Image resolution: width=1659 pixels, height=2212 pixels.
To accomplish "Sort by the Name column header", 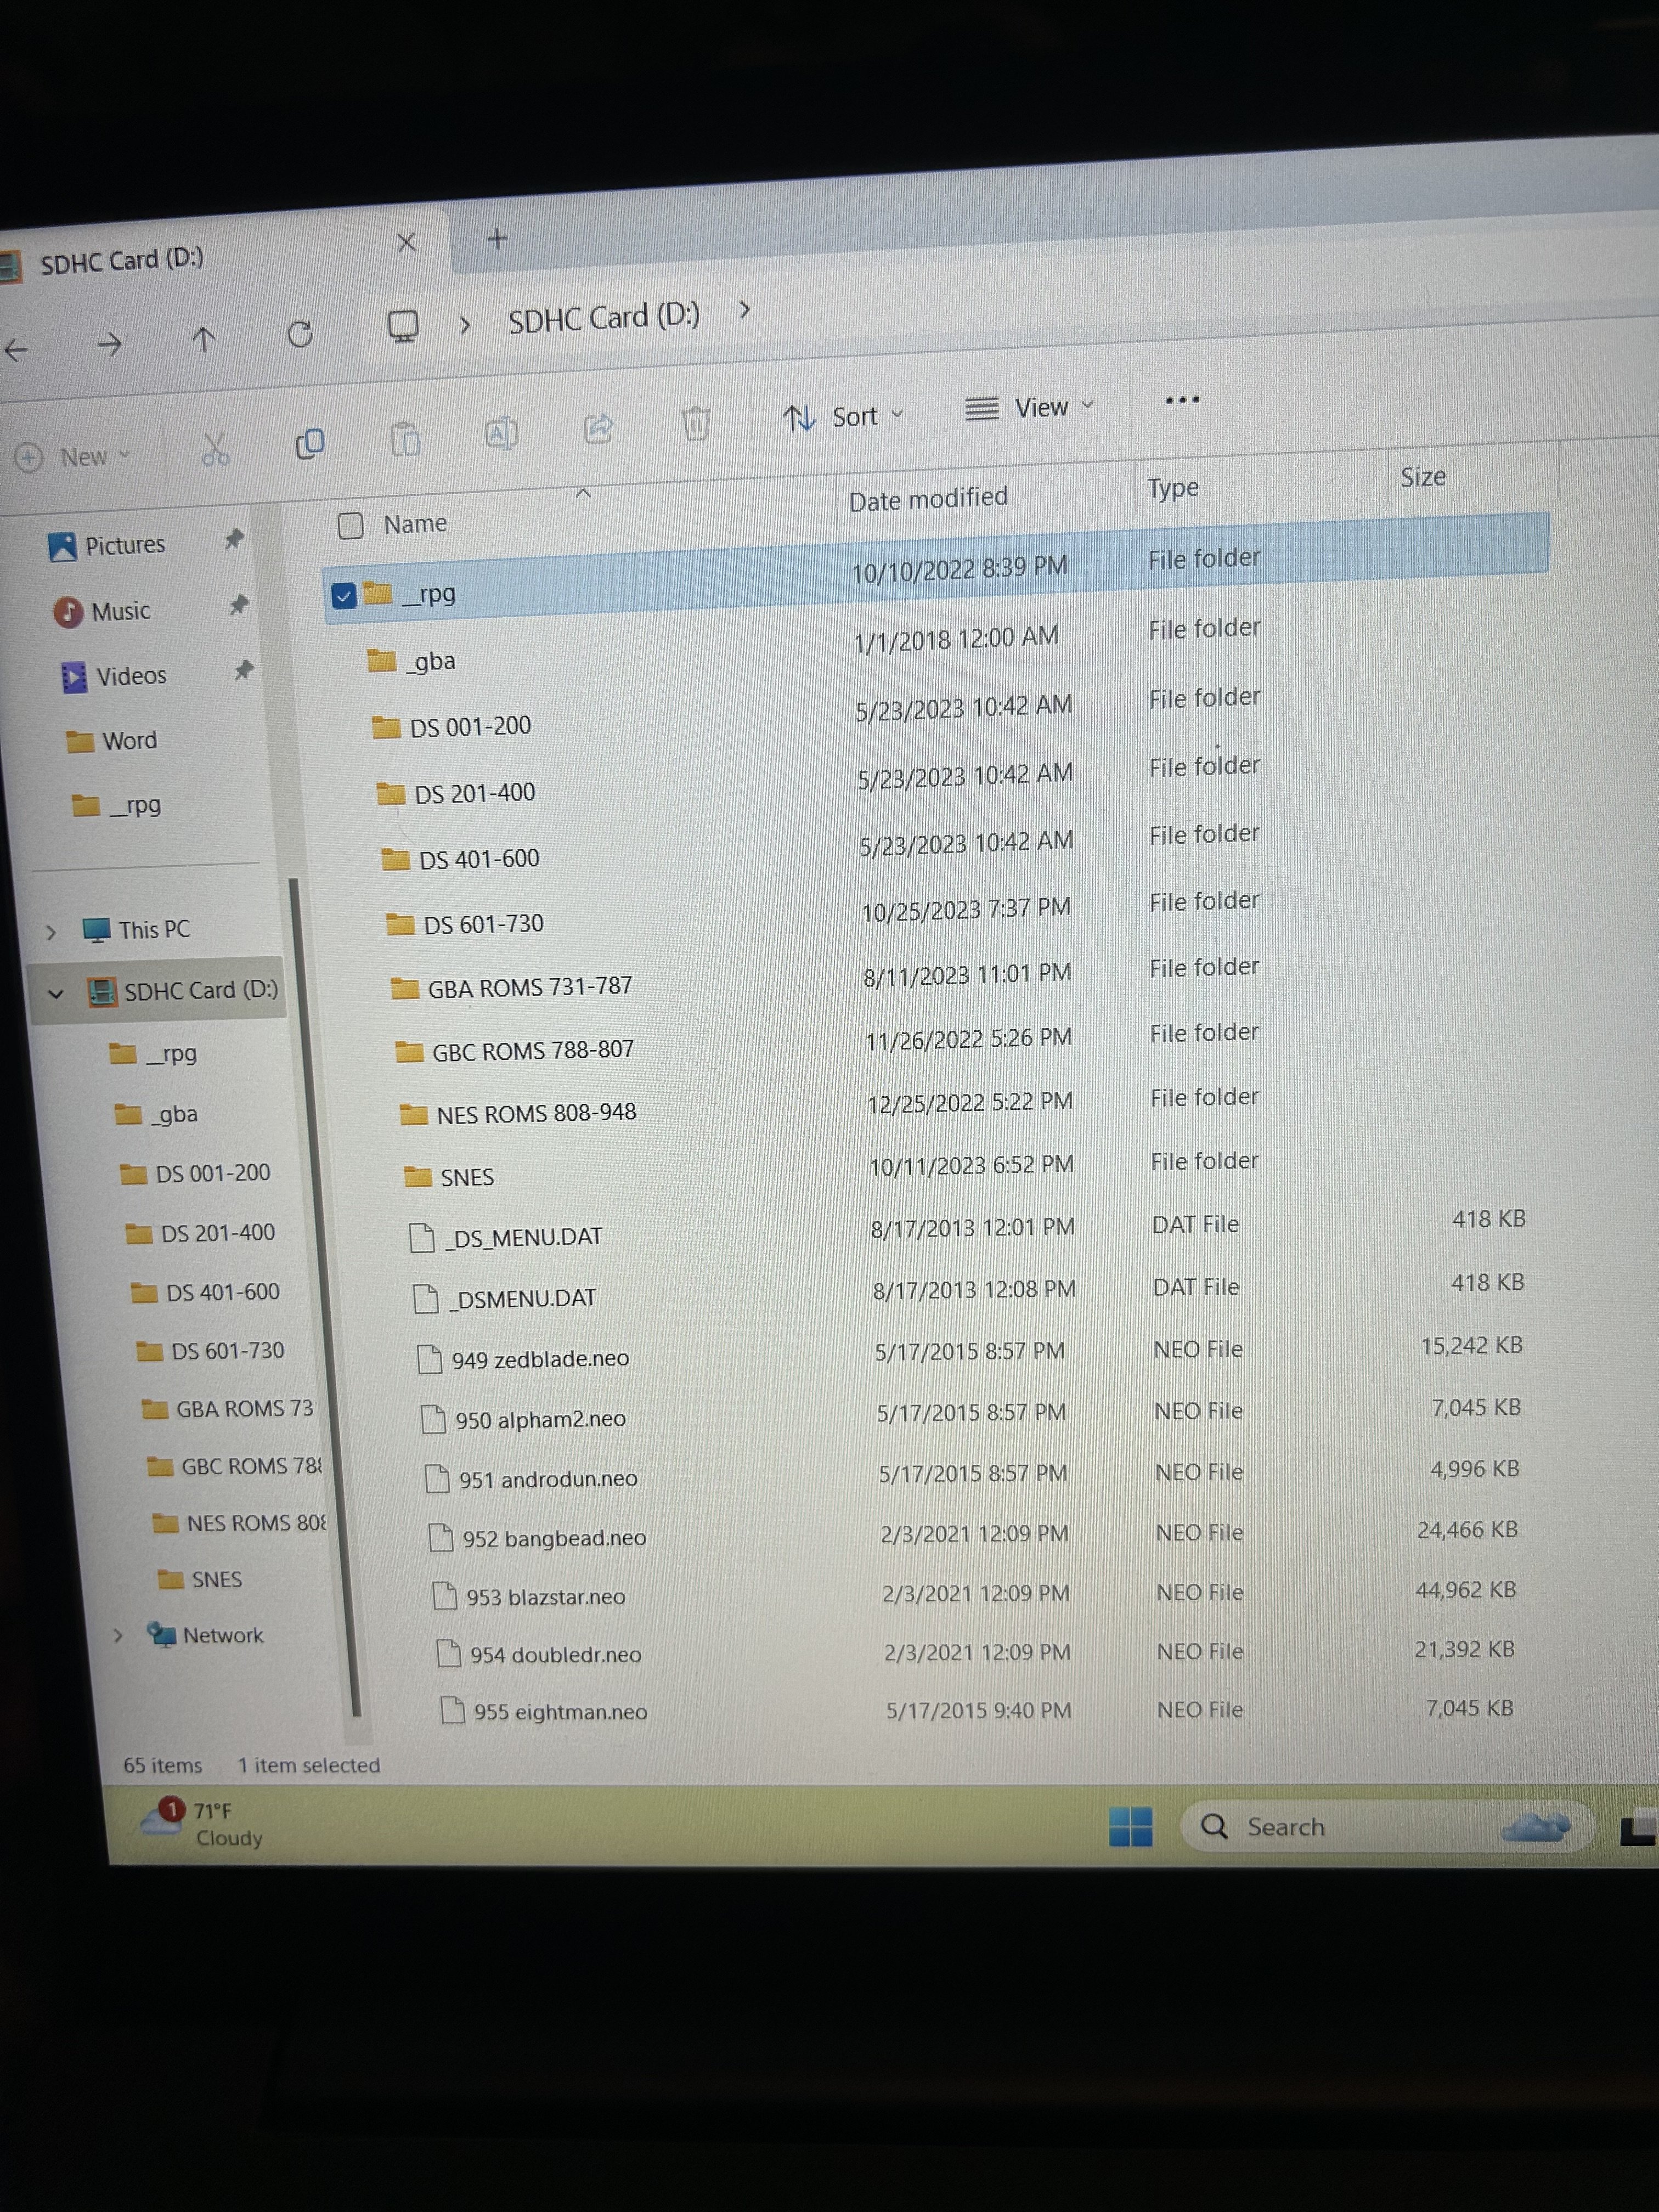I will (x=416, y=523).
